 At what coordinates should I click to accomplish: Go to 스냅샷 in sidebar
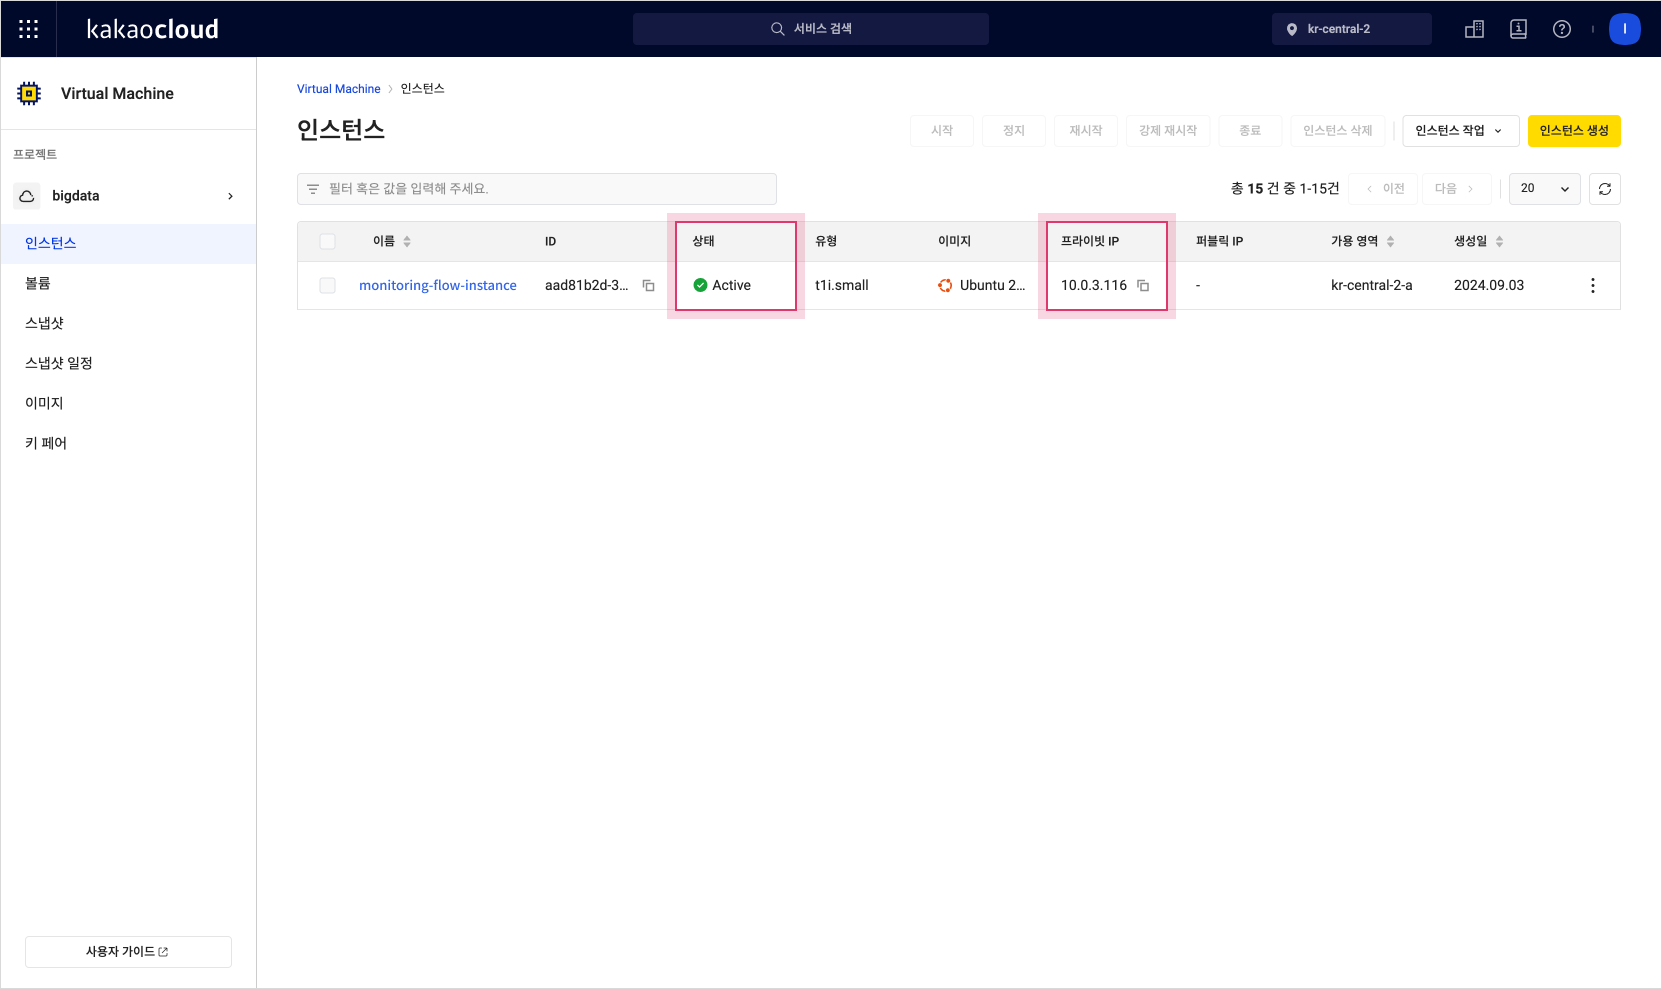128,323
